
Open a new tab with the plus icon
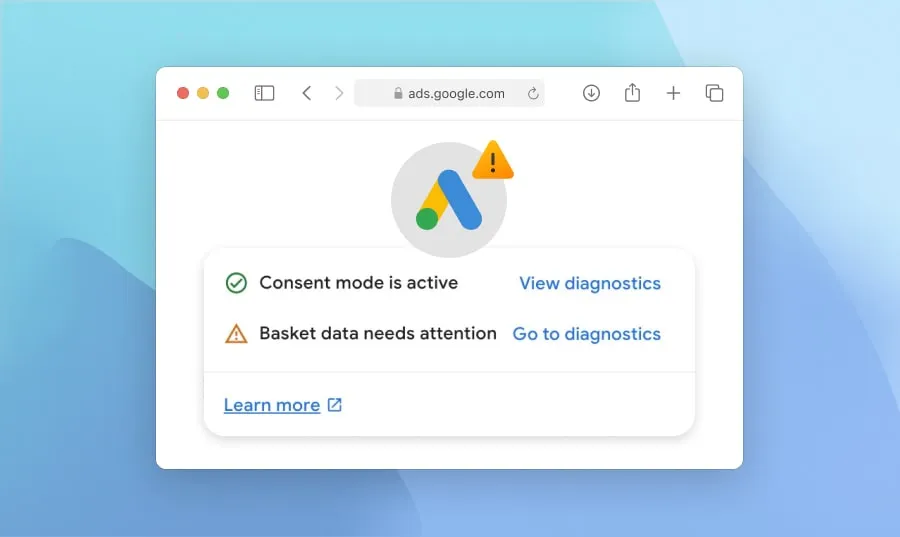click(673, 93)
